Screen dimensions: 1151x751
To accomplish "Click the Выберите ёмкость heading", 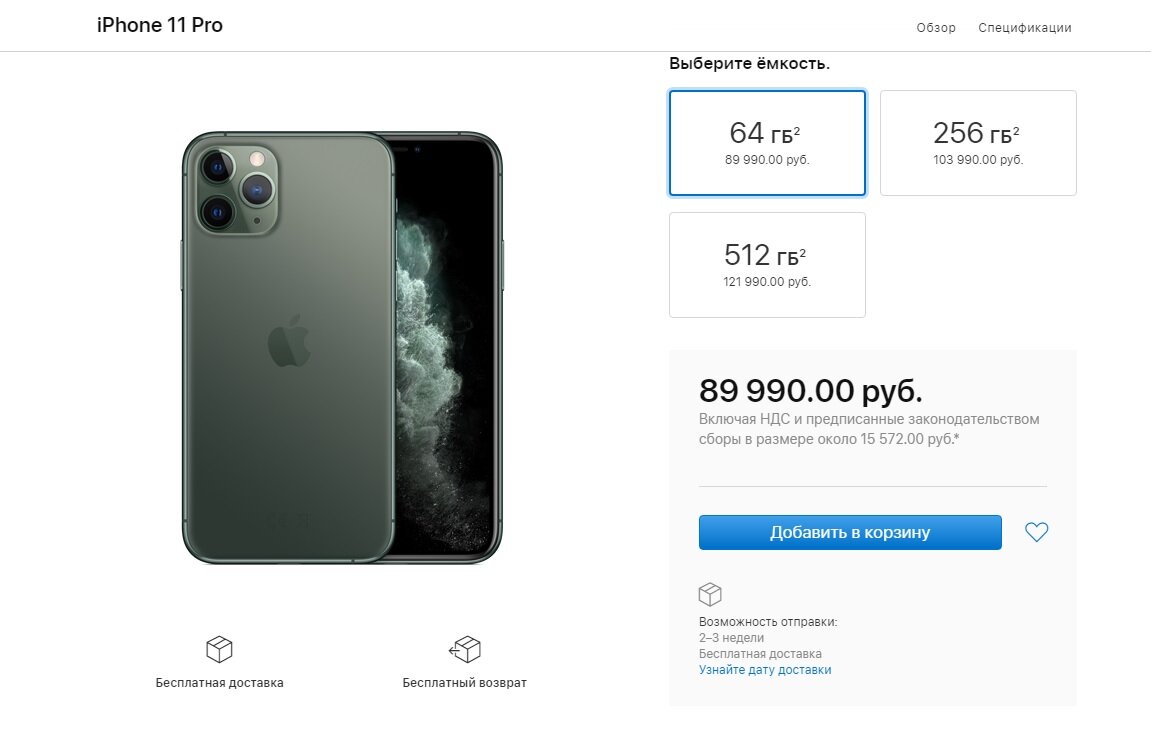I will pyautogui.click(x=749, y=64).
